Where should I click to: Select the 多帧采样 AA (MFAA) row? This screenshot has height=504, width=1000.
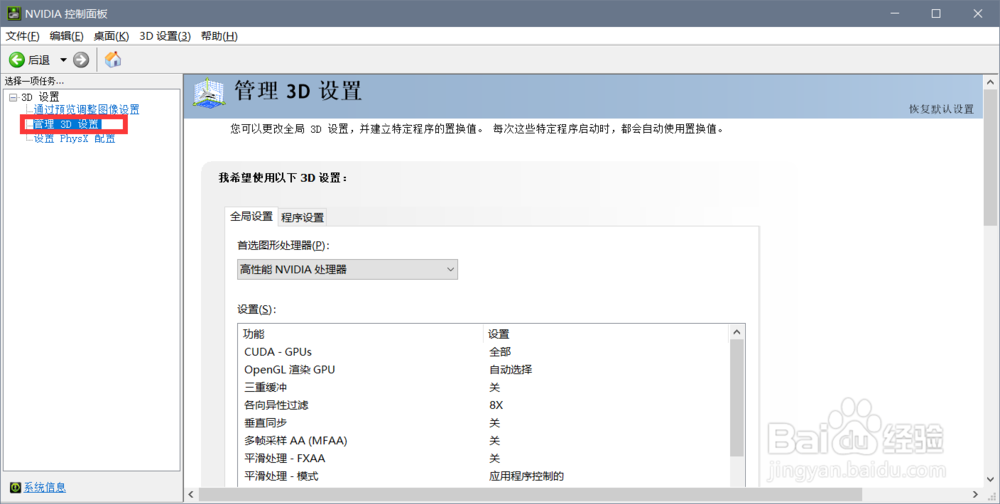coord(484,441)
